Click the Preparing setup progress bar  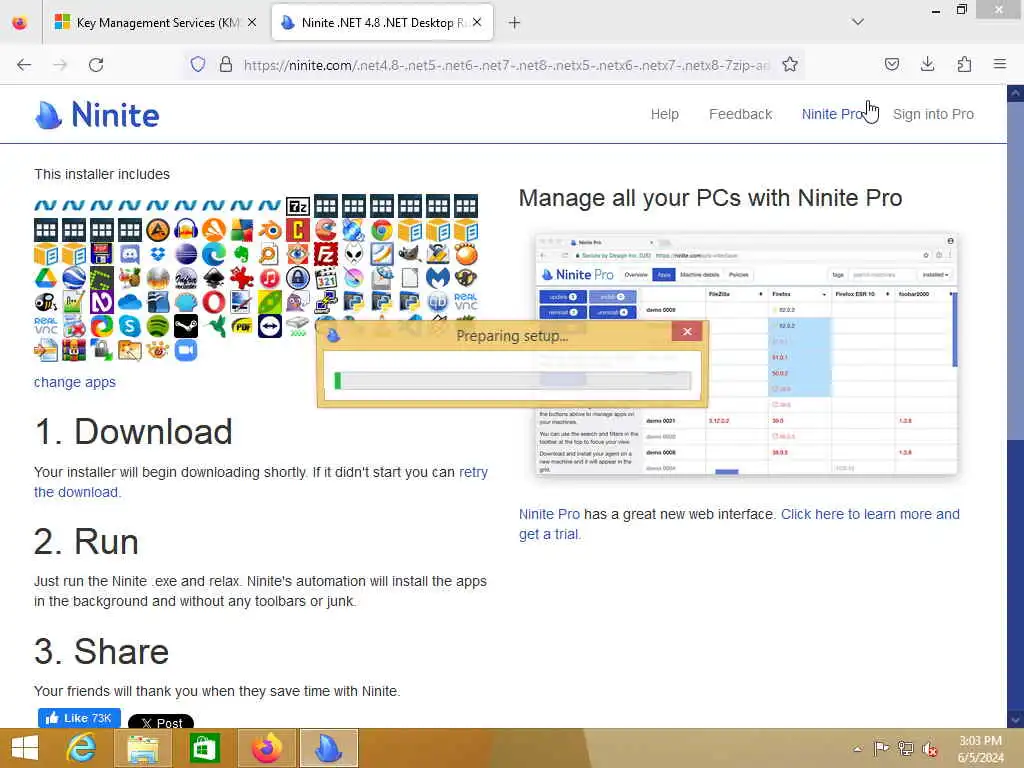click(513, 380)
